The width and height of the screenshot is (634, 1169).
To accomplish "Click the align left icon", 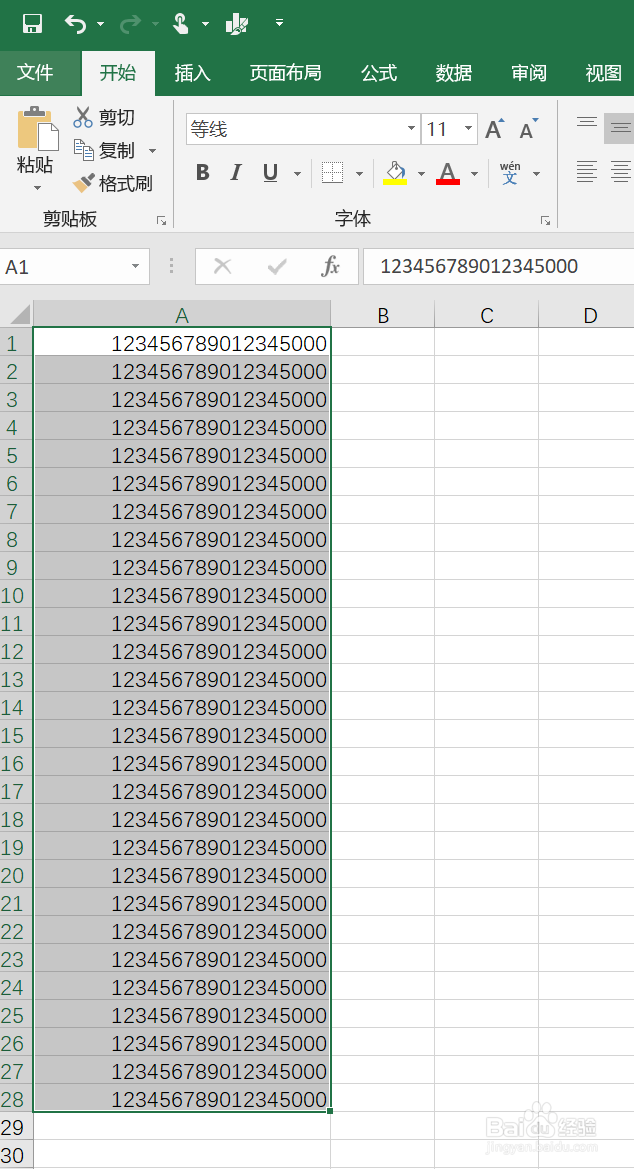I will pos(587,171).
